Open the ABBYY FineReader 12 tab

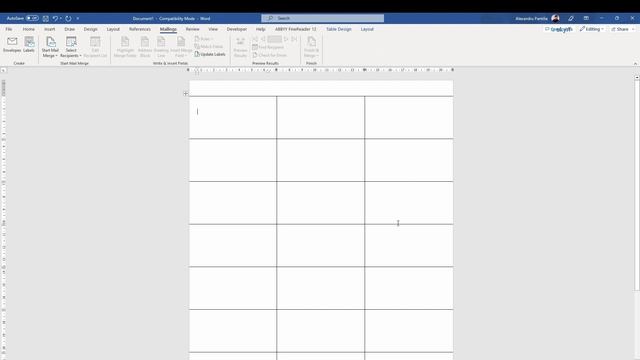(296, 29)
